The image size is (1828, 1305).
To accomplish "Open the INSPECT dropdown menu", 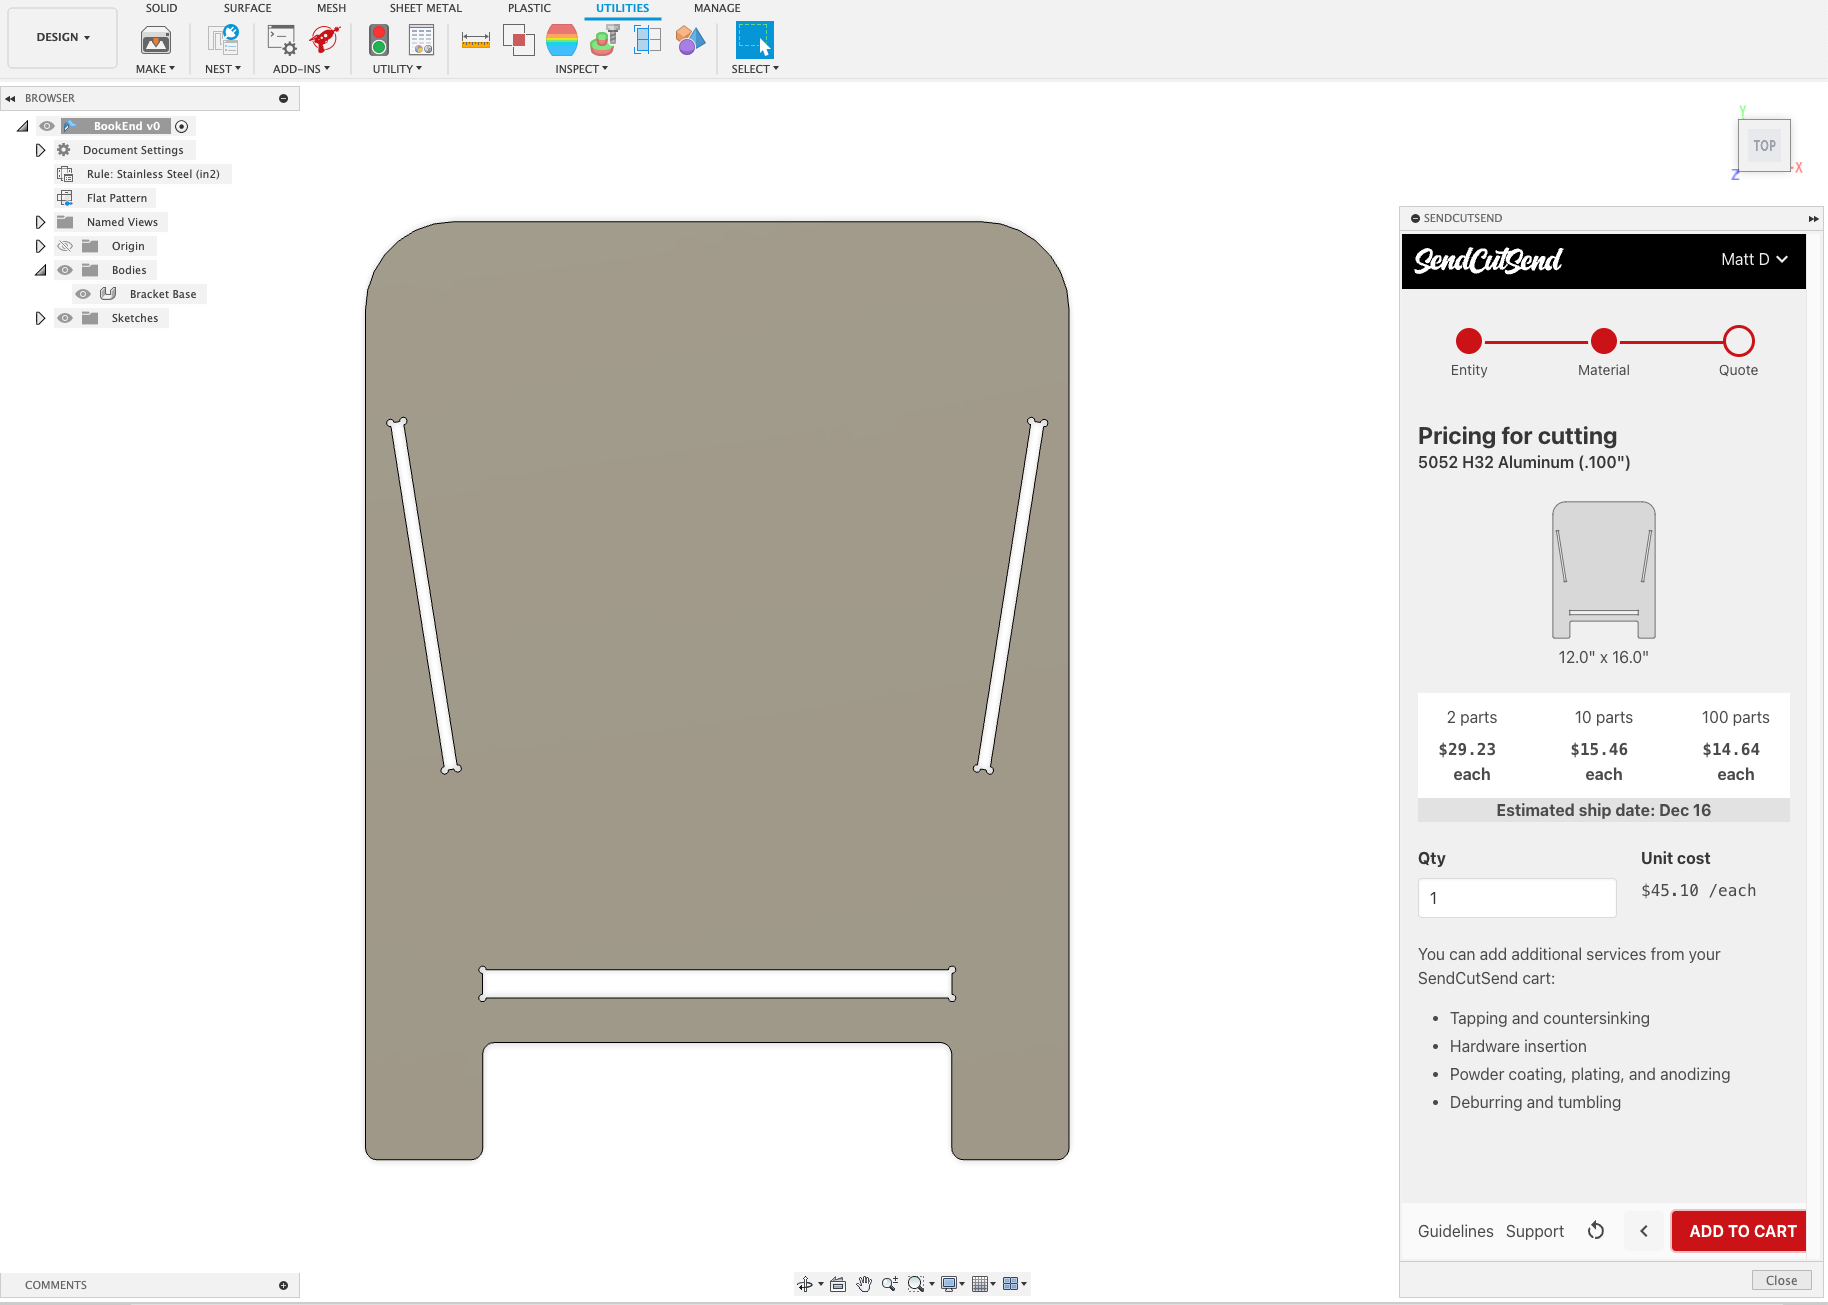I will click(582, 69).
